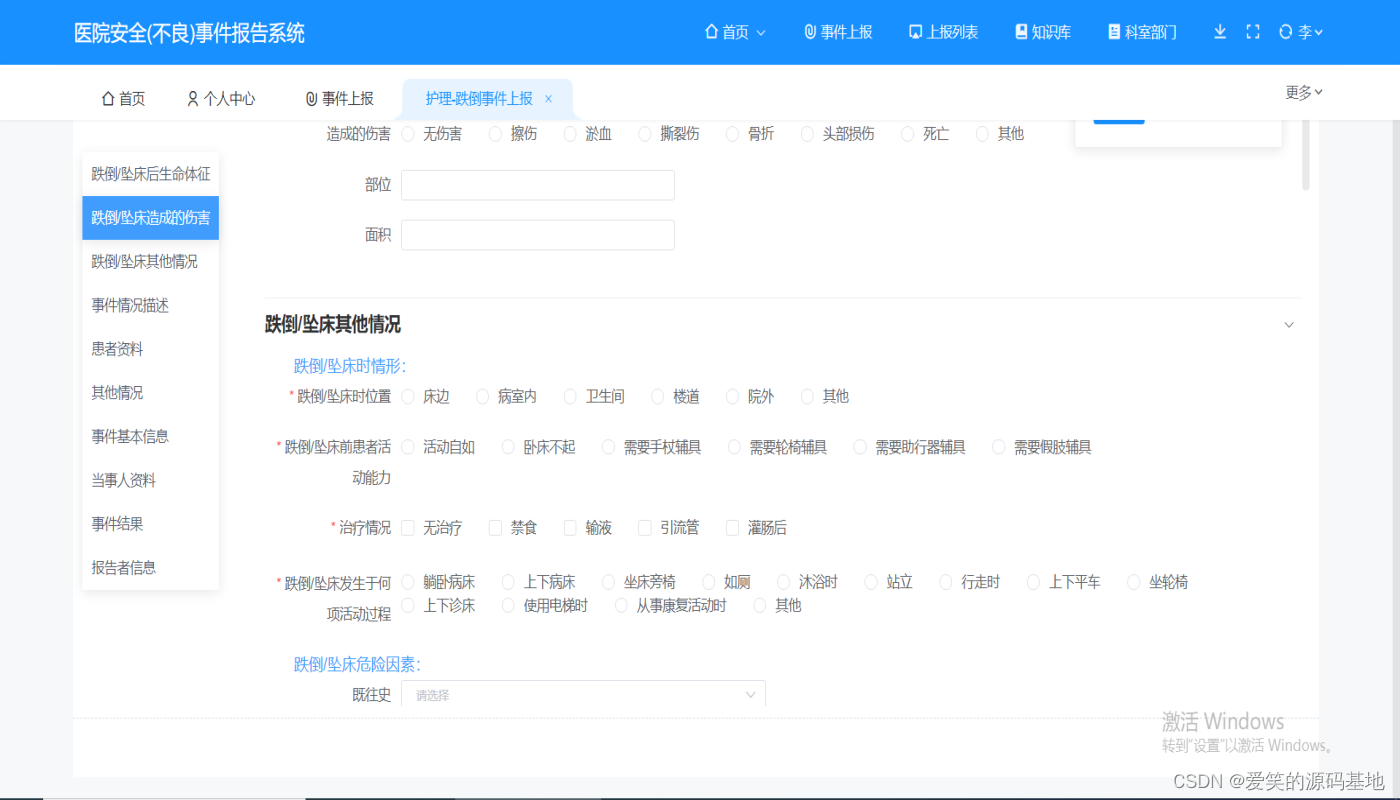Go to 上报列表 in top navigation
This screenshot has width=1400, height=800.
tap(943, 32)
